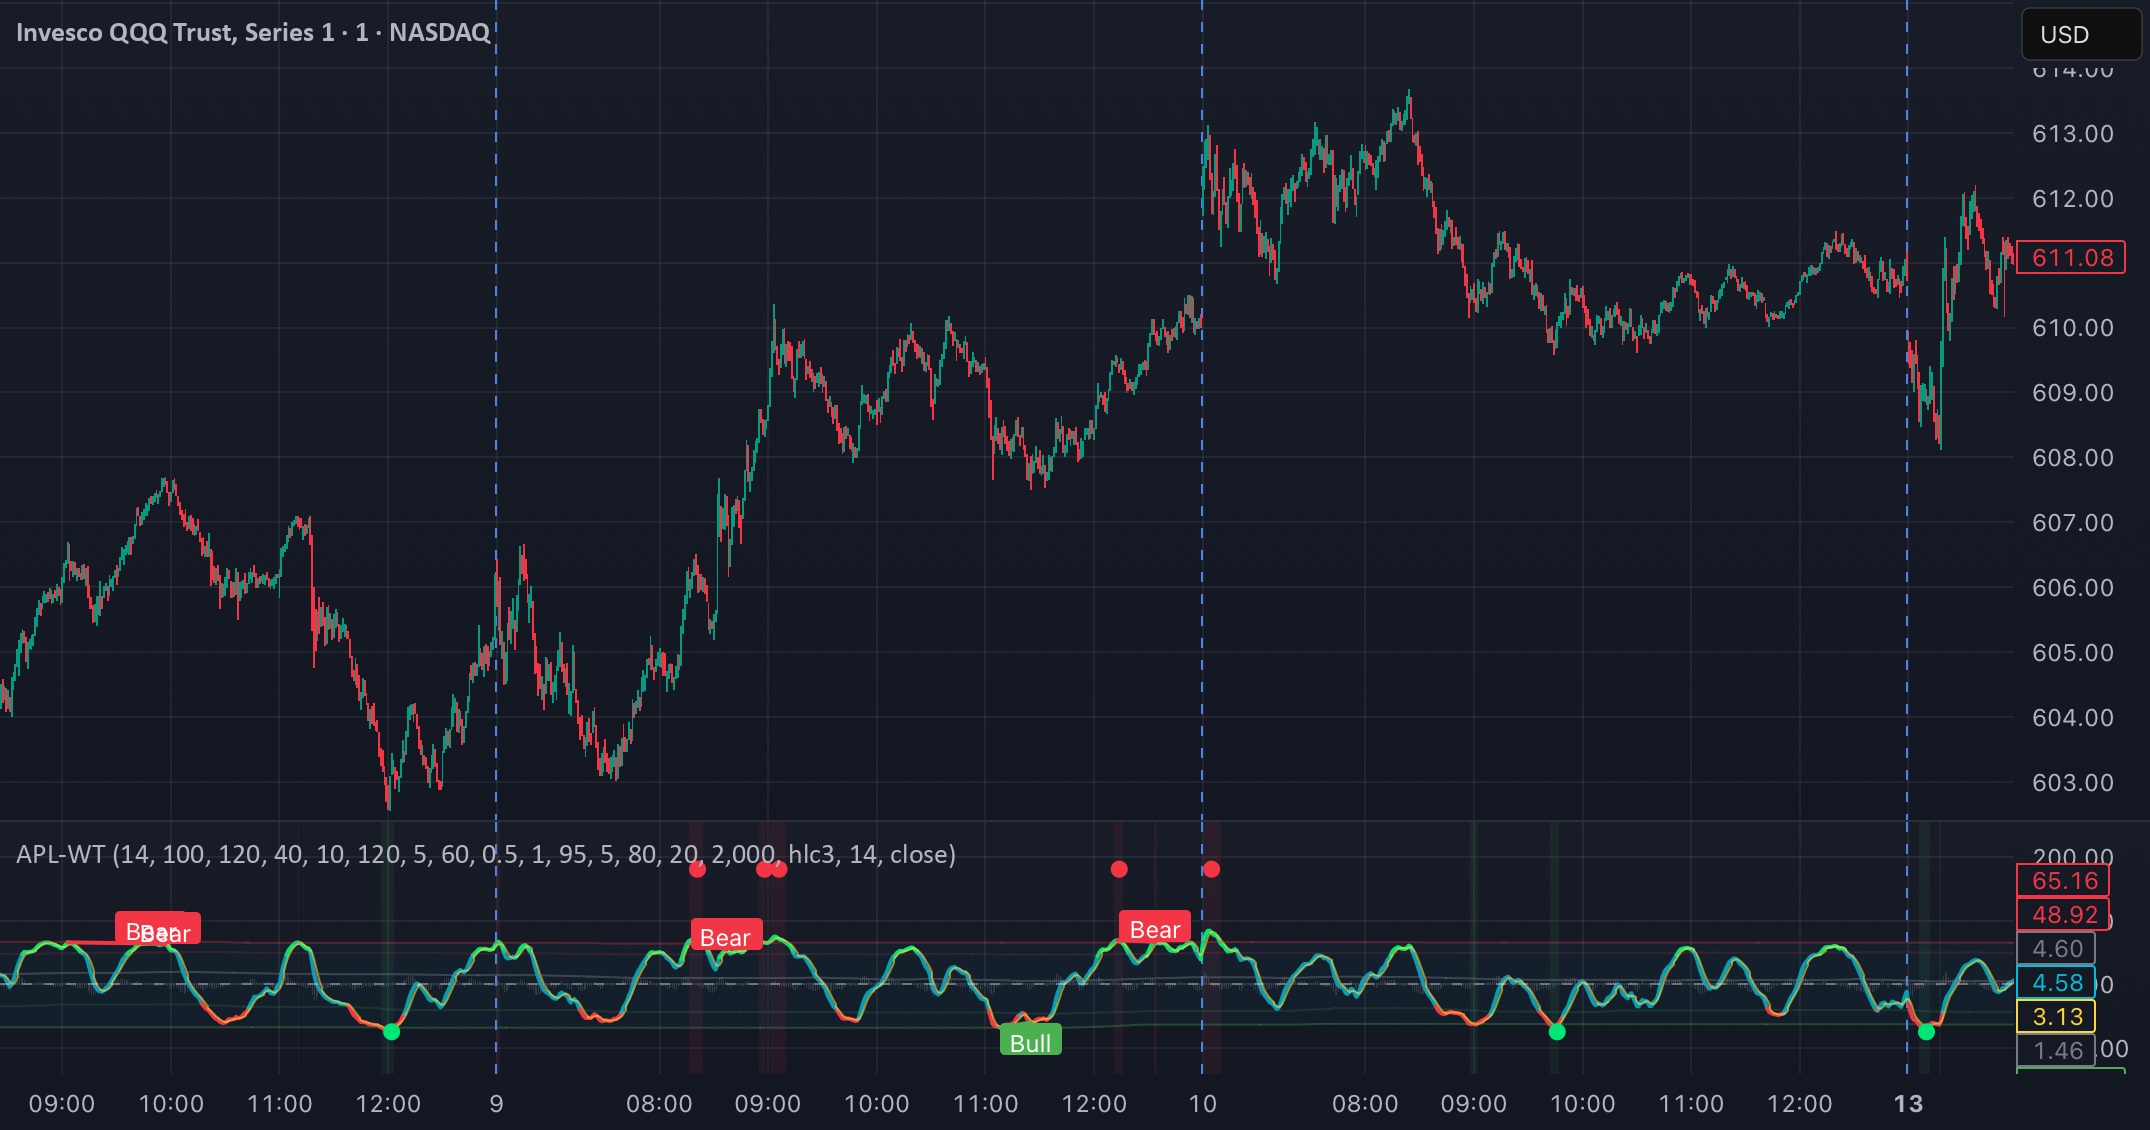Click the 605.00 price axis label
Image resolution: width=2150 pixels, height=1130 pixels.
pyautogui.click(x=2073, y=653)
